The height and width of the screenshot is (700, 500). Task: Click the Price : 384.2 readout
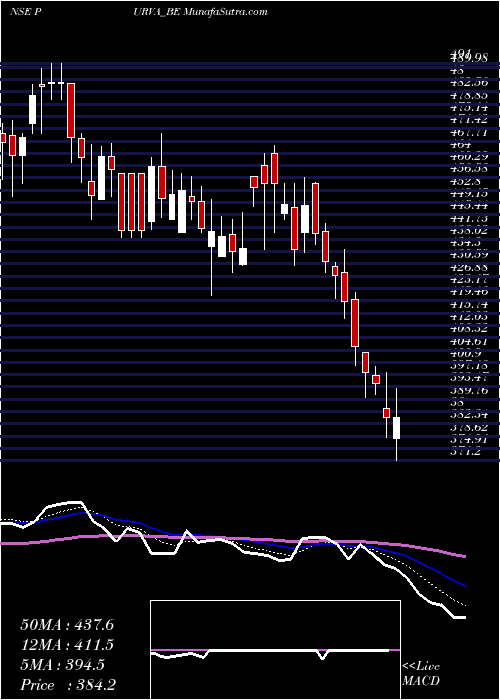67,685
